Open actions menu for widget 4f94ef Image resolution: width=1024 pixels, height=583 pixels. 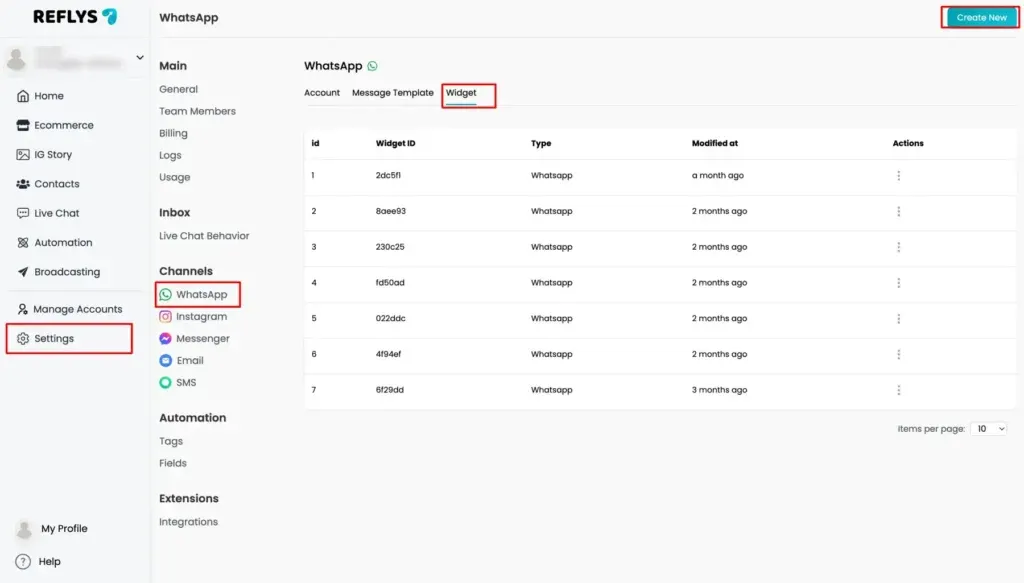click(899, 355)
